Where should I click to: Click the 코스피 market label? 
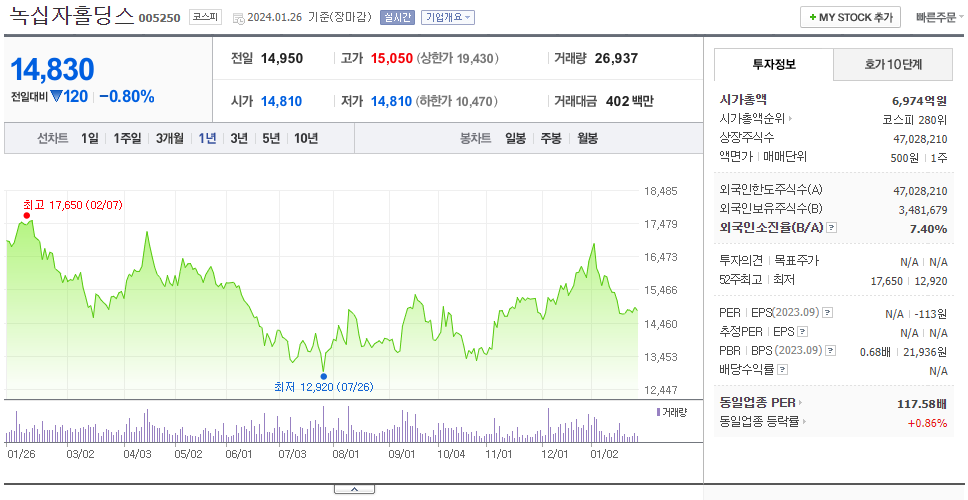205,17
